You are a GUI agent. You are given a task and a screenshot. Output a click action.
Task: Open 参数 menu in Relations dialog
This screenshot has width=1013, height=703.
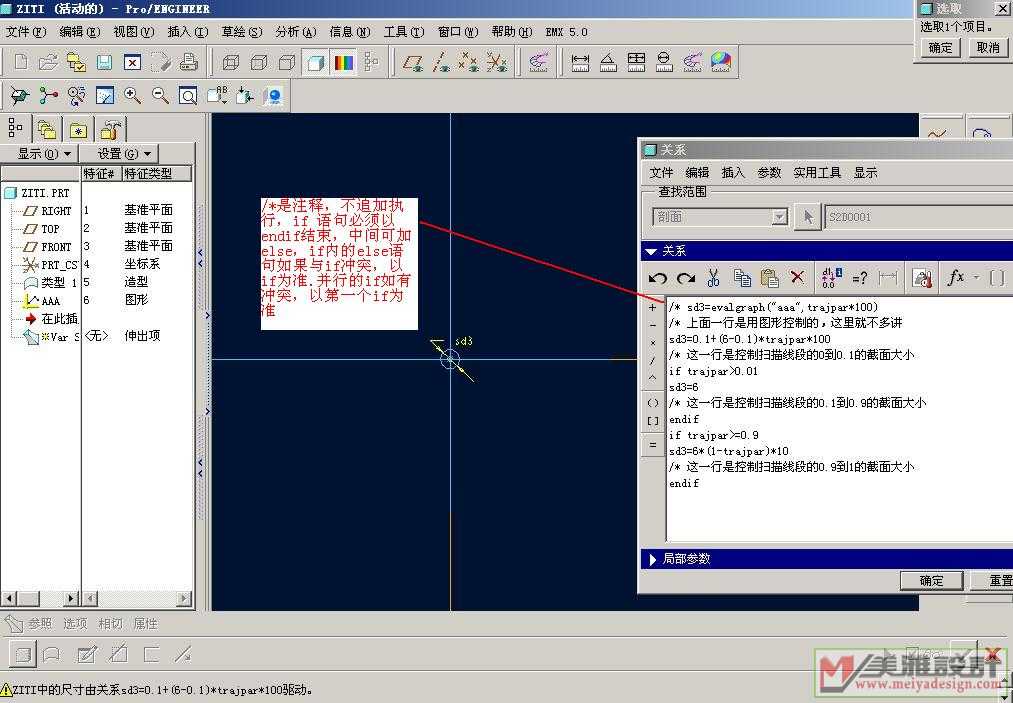[769, 173]
